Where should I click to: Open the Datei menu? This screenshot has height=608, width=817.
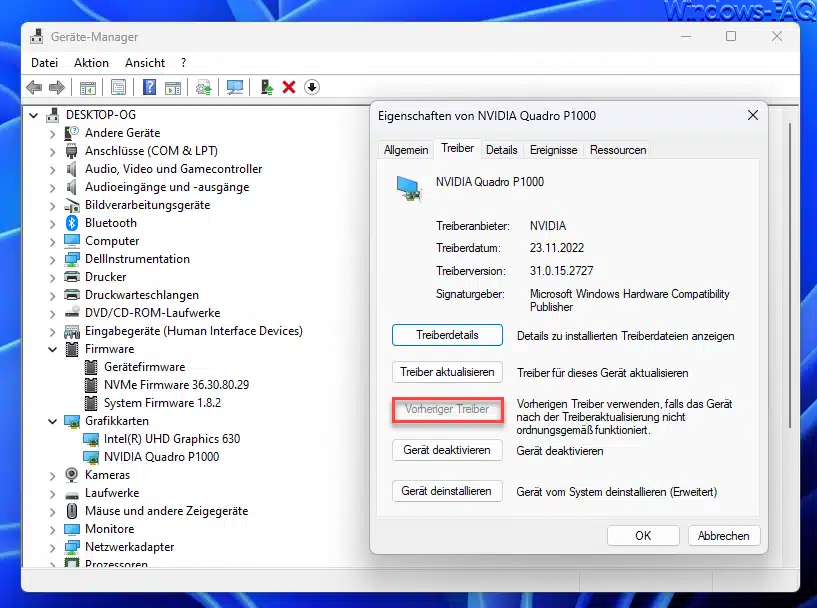[x=44, y=63]
